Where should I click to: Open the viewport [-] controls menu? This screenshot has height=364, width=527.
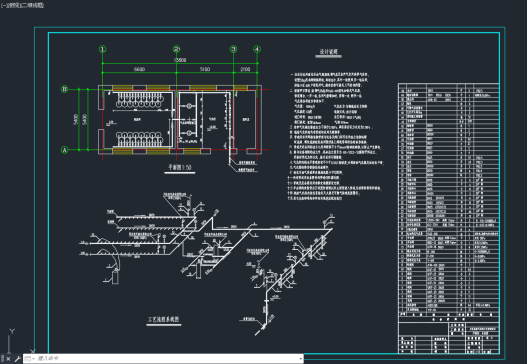point(3,5)
